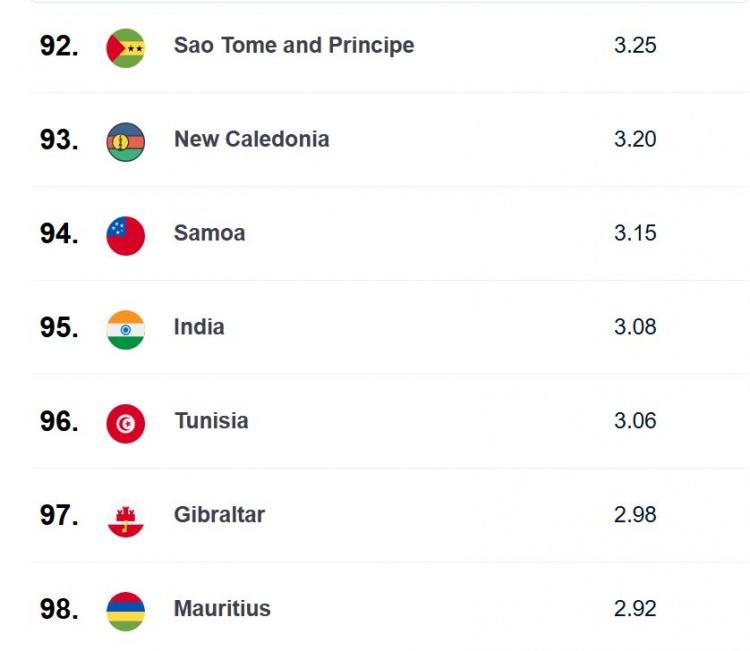The width and height of the screenshot is (750, 651).
Task: Click the New Caledonia flag icon
Action: click(x=125, y=142)
